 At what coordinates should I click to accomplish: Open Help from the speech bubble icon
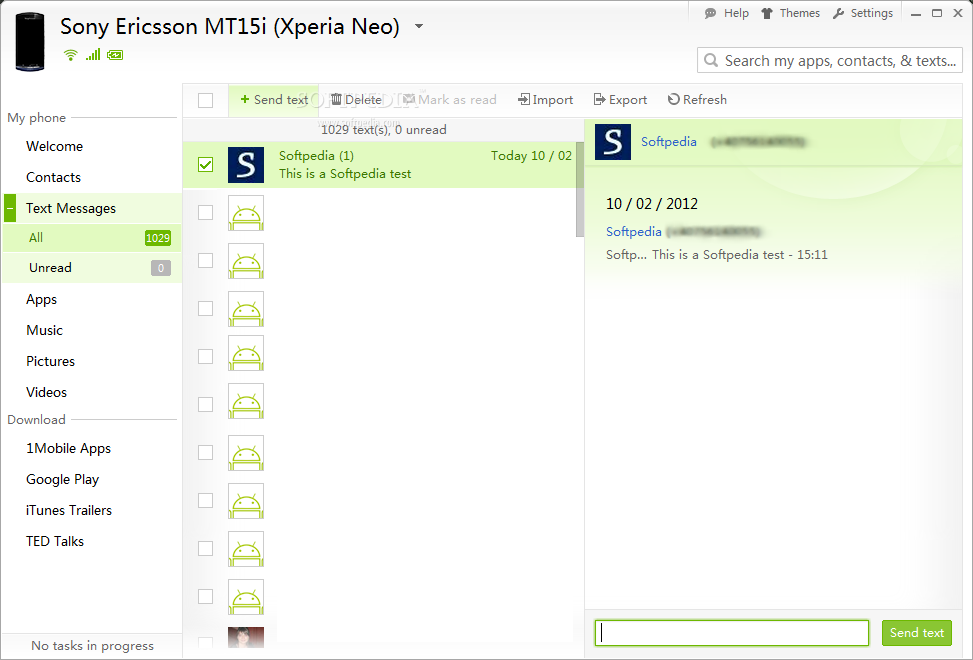tap(711, 14)
